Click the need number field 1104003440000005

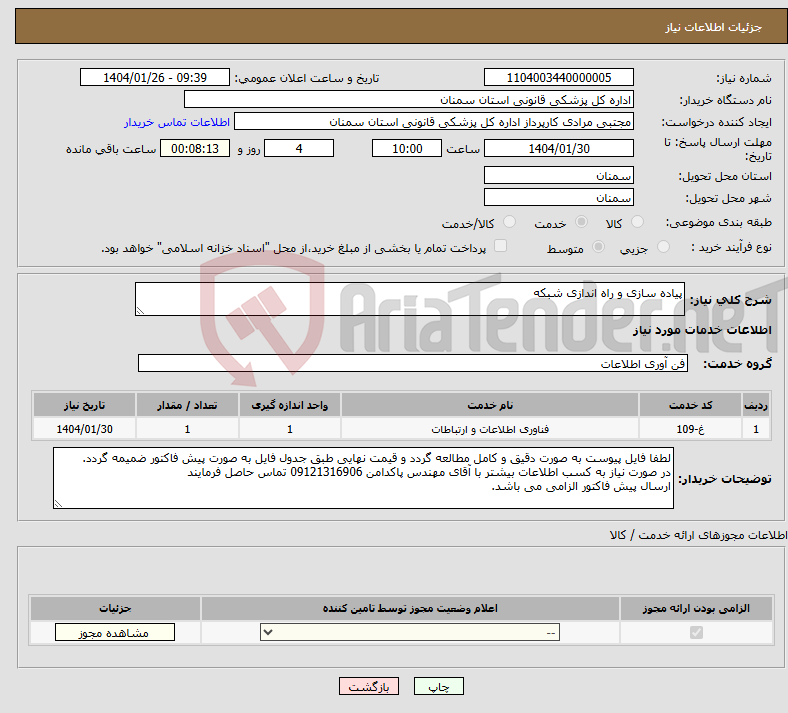558,77
